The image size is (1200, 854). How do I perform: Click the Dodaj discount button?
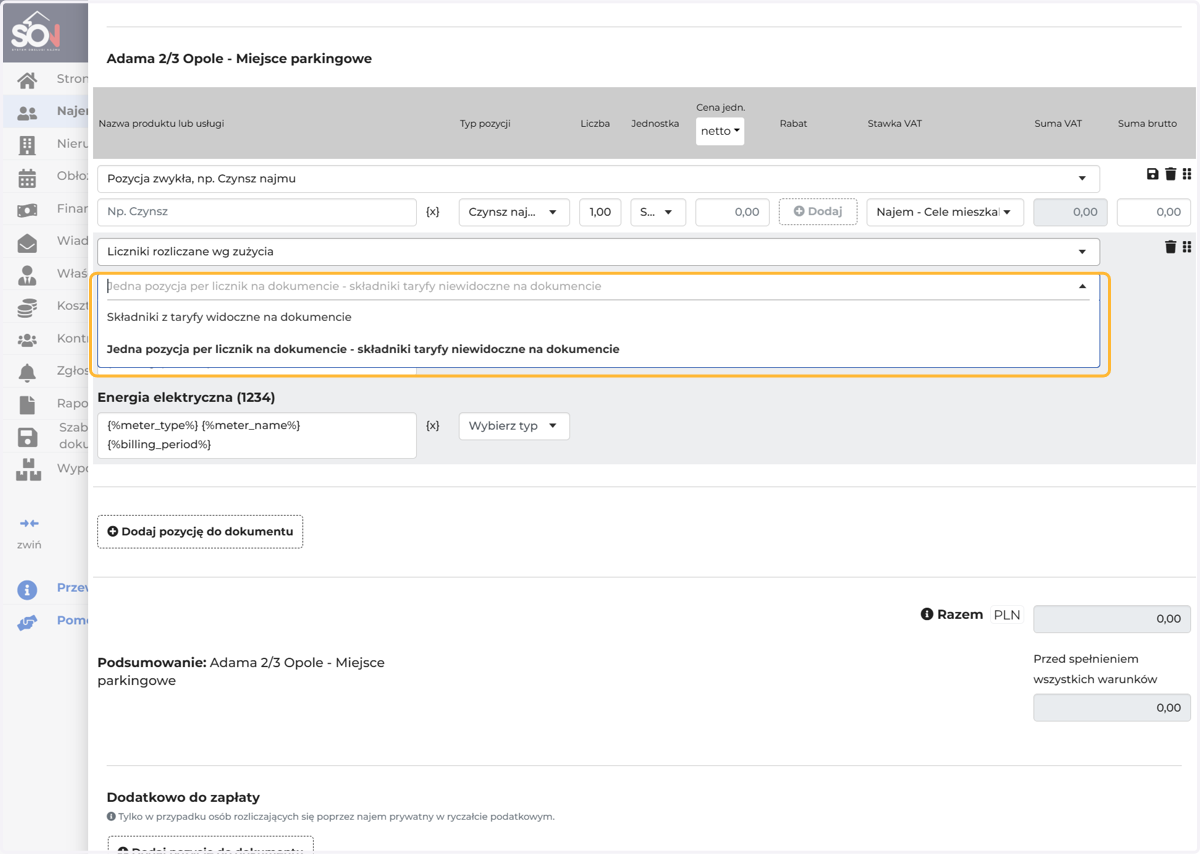(818, 211)
